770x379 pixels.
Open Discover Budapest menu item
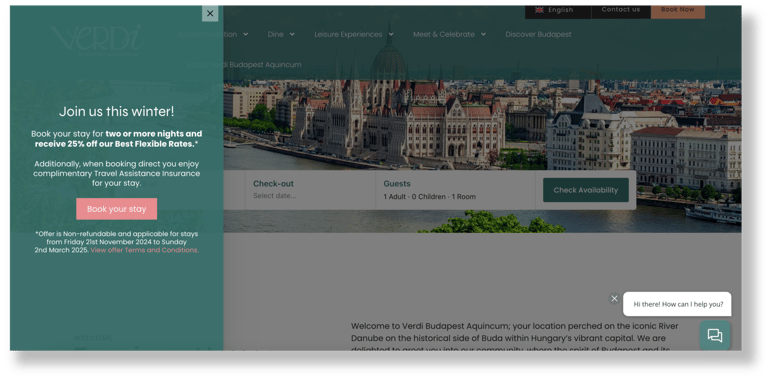tap(538, 34)
